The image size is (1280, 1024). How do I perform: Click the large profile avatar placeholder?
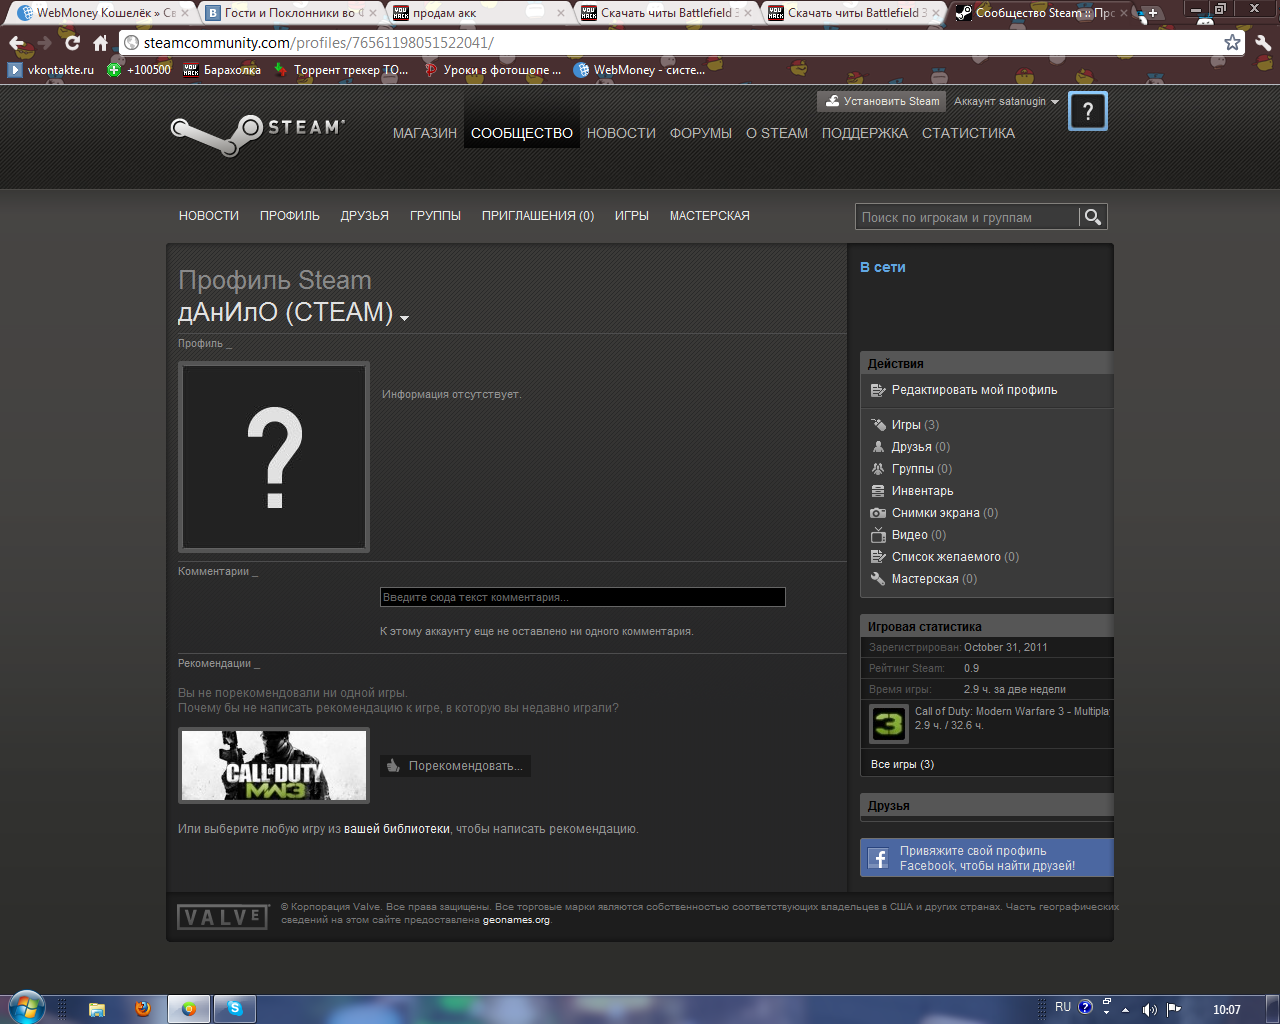point(274,457)
